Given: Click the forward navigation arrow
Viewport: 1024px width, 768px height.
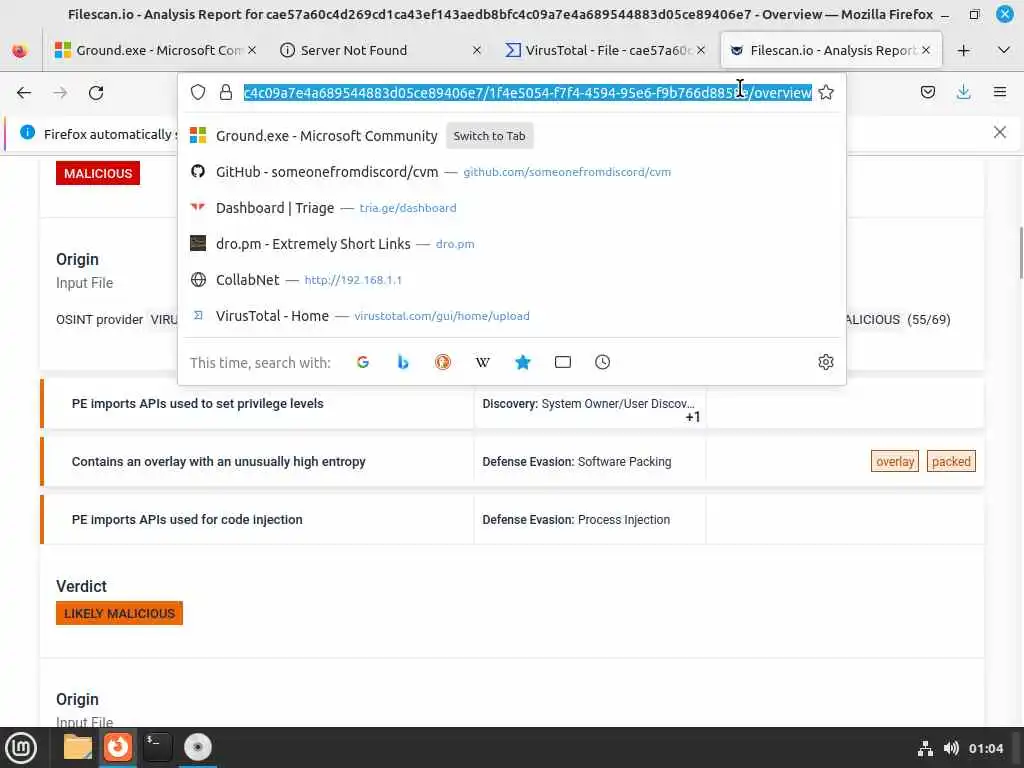Looking at the screenshot, I should click(x=60, y=93).
